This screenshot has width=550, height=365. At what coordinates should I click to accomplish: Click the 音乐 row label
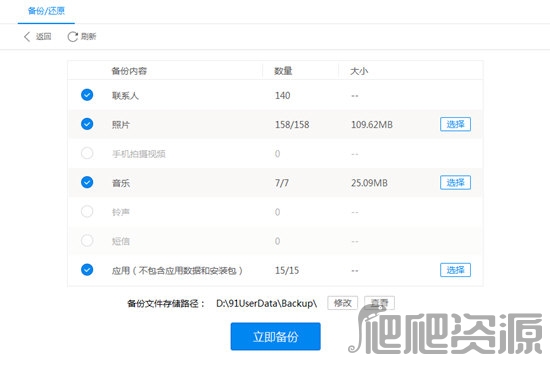(x=121, y=183)
